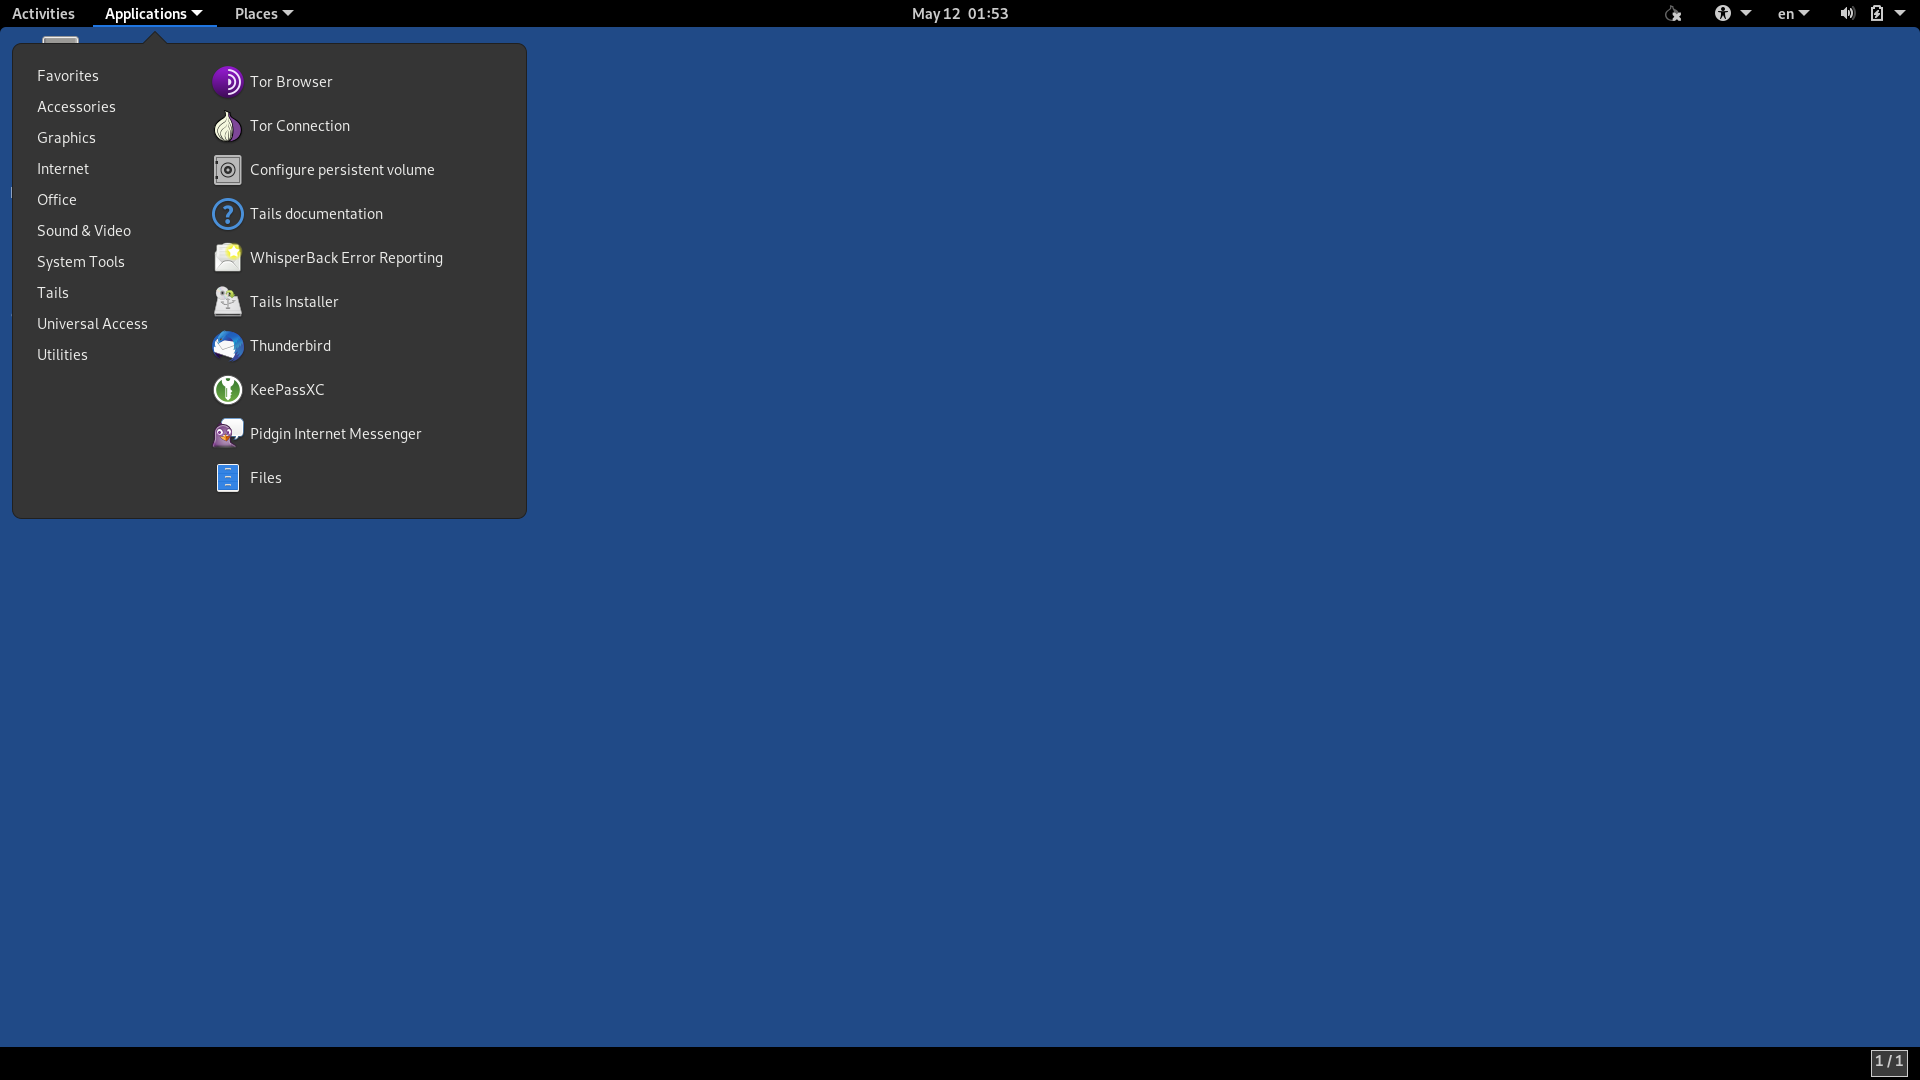Select the Sound & Video category
This screenshot has width=1920, height=1080.
pos(84,231)
